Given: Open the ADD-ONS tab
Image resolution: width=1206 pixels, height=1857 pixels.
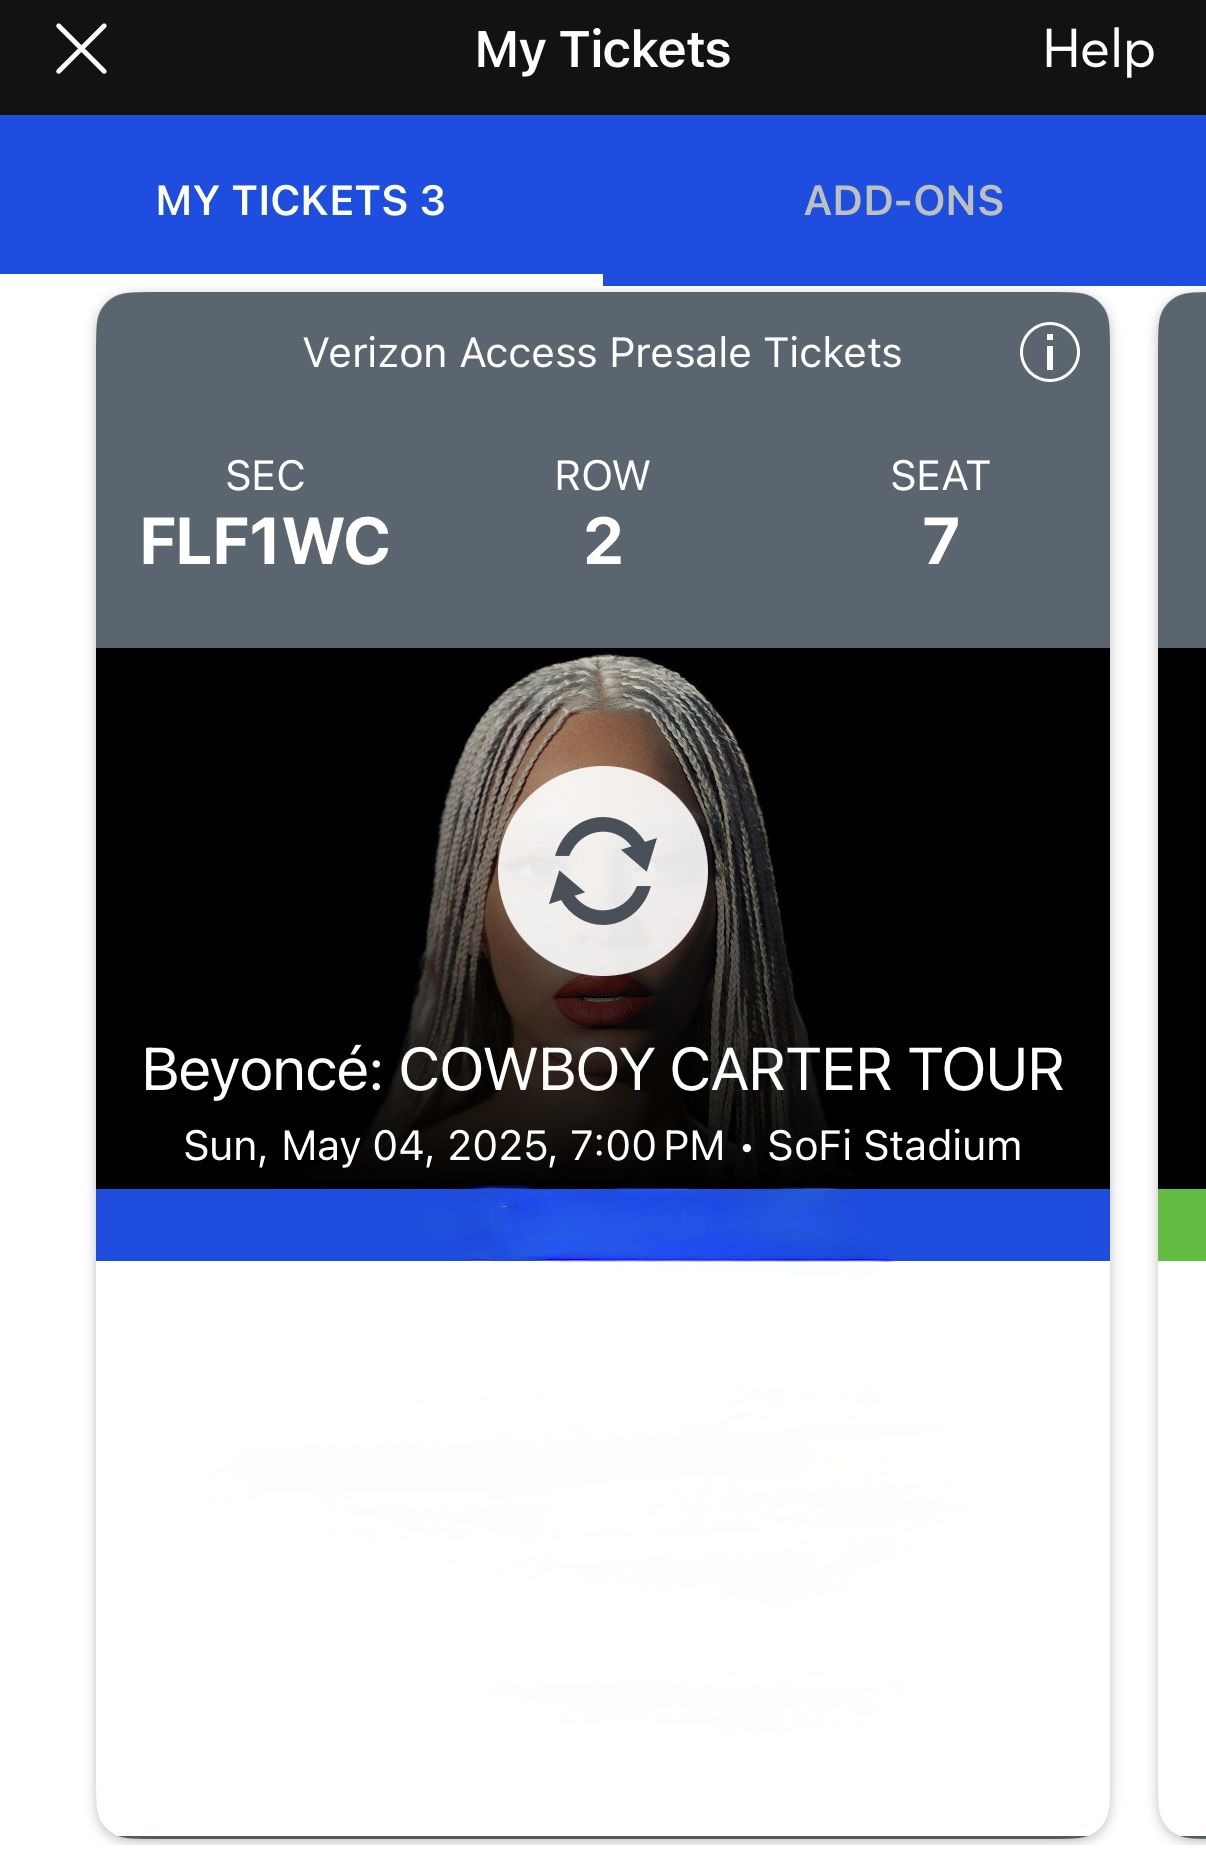Looking at the screenshot, I should [x=904, y=201].
